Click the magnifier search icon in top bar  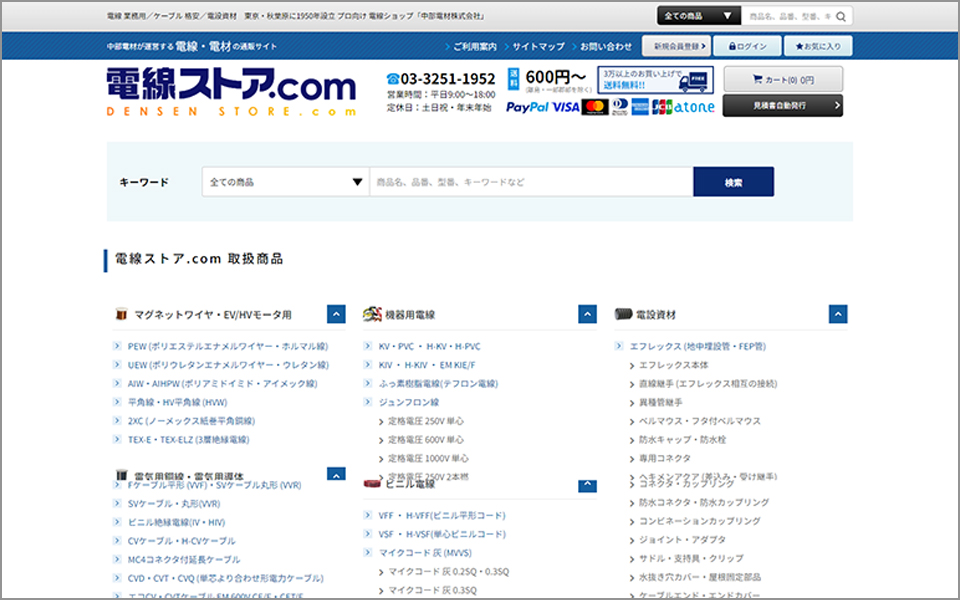coord(841,17)
